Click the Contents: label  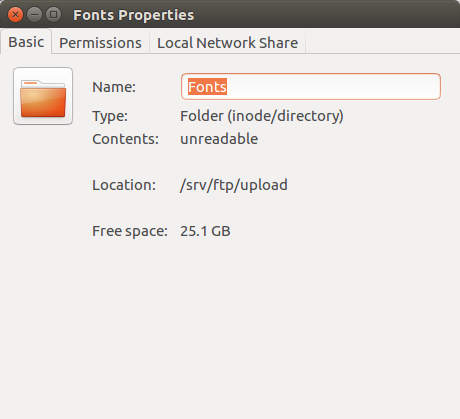tap(125, 139)
